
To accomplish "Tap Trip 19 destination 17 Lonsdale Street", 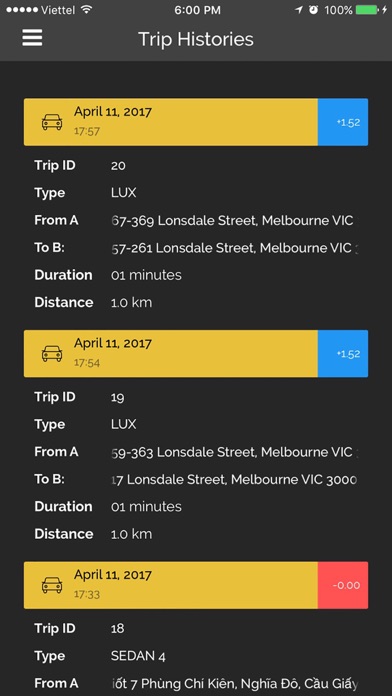I will point(234,479).
